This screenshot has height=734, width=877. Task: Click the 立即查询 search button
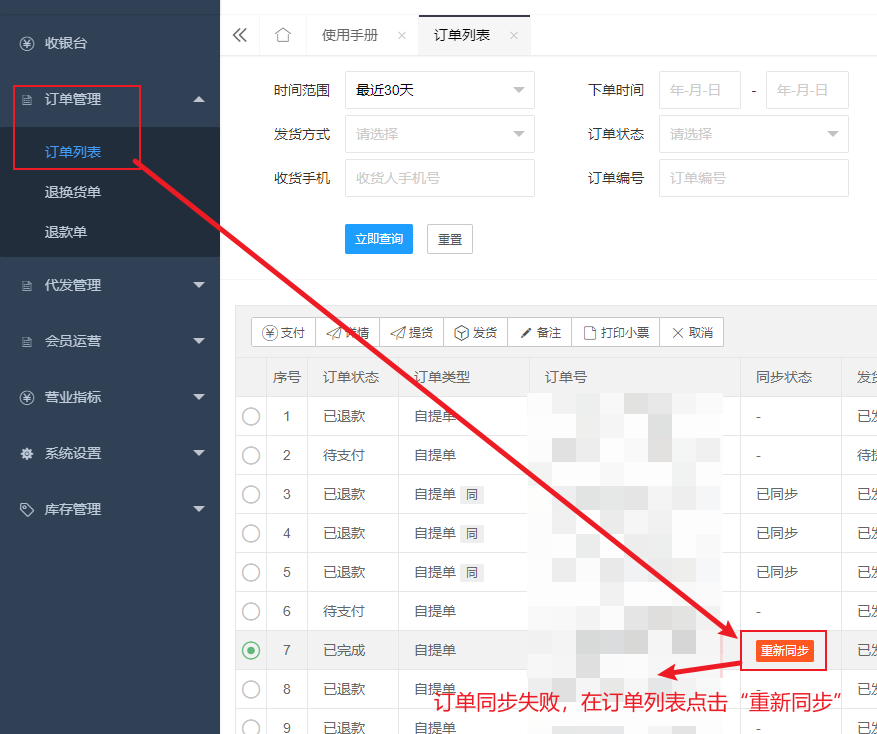tap(379, 239)
